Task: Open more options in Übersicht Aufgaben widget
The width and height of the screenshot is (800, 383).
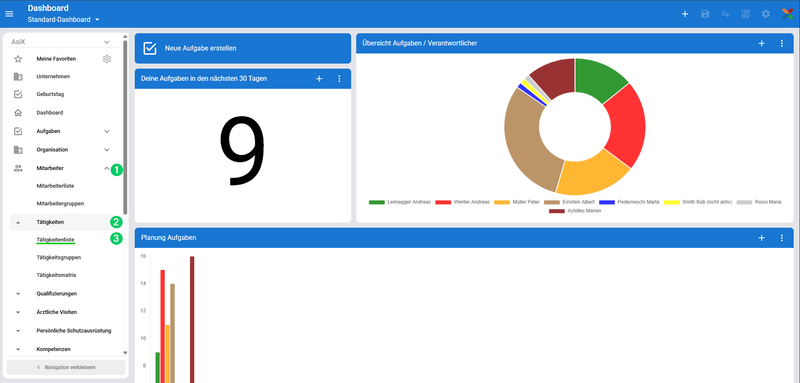Action: [x=782, y=43]
